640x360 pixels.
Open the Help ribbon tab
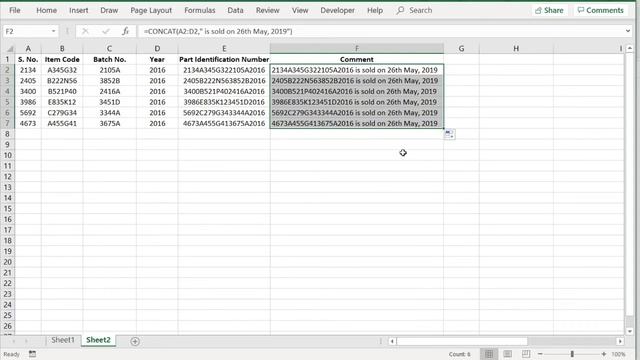pos(375,10)
